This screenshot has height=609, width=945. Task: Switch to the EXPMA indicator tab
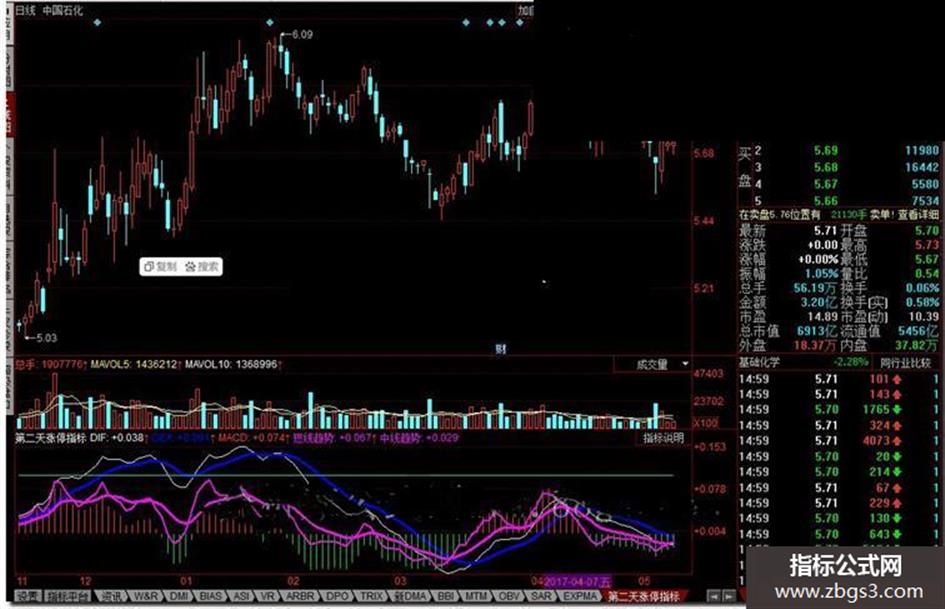[x=580, y=596]
